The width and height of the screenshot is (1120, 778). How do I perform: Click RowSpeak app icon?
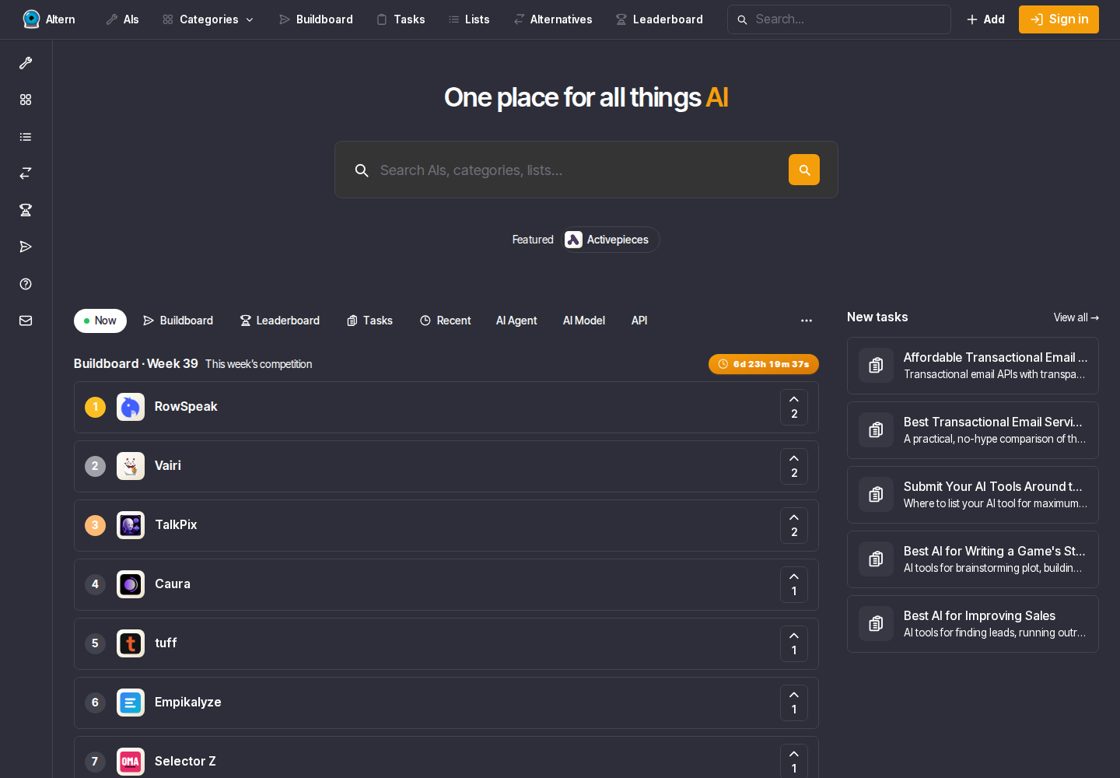[x=131, y=407]
